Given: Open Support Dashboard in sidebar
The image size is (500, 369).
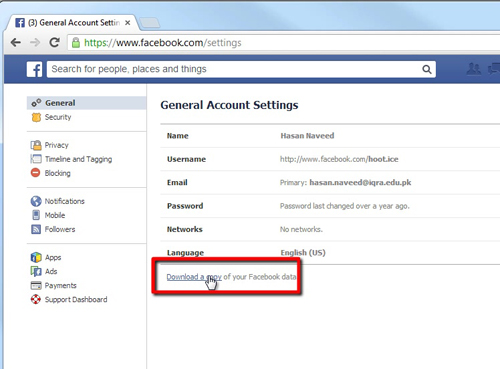Looking at the screenshot, I should coord(76,300).
